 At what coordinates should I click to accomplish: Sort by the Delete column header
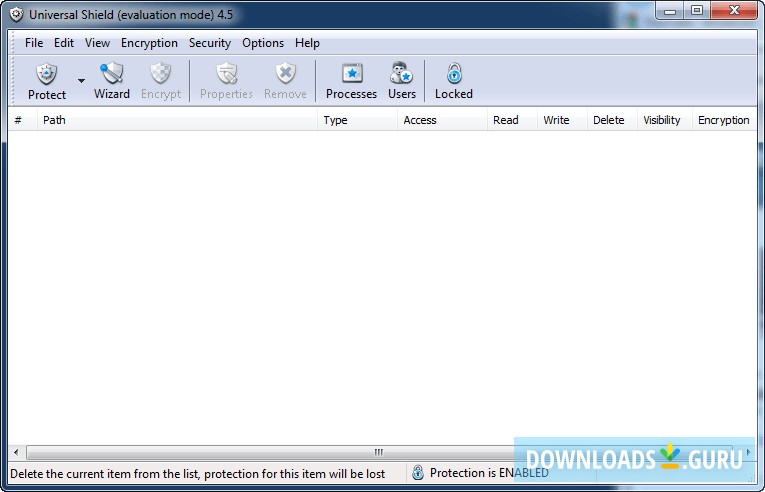click(x=612, y=120)
